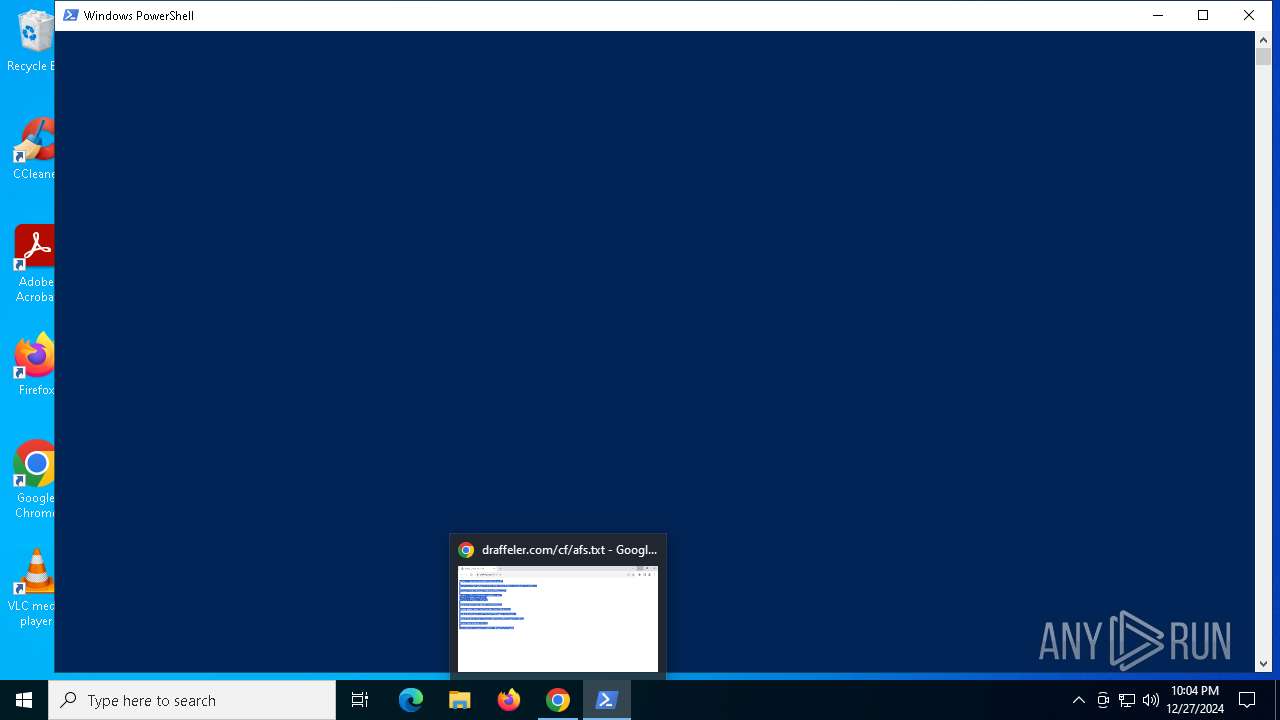Maximize the Windows PowerShell window
Image resolution: width=1280 pixels, height=720 pixels.
coord(1203,15)
